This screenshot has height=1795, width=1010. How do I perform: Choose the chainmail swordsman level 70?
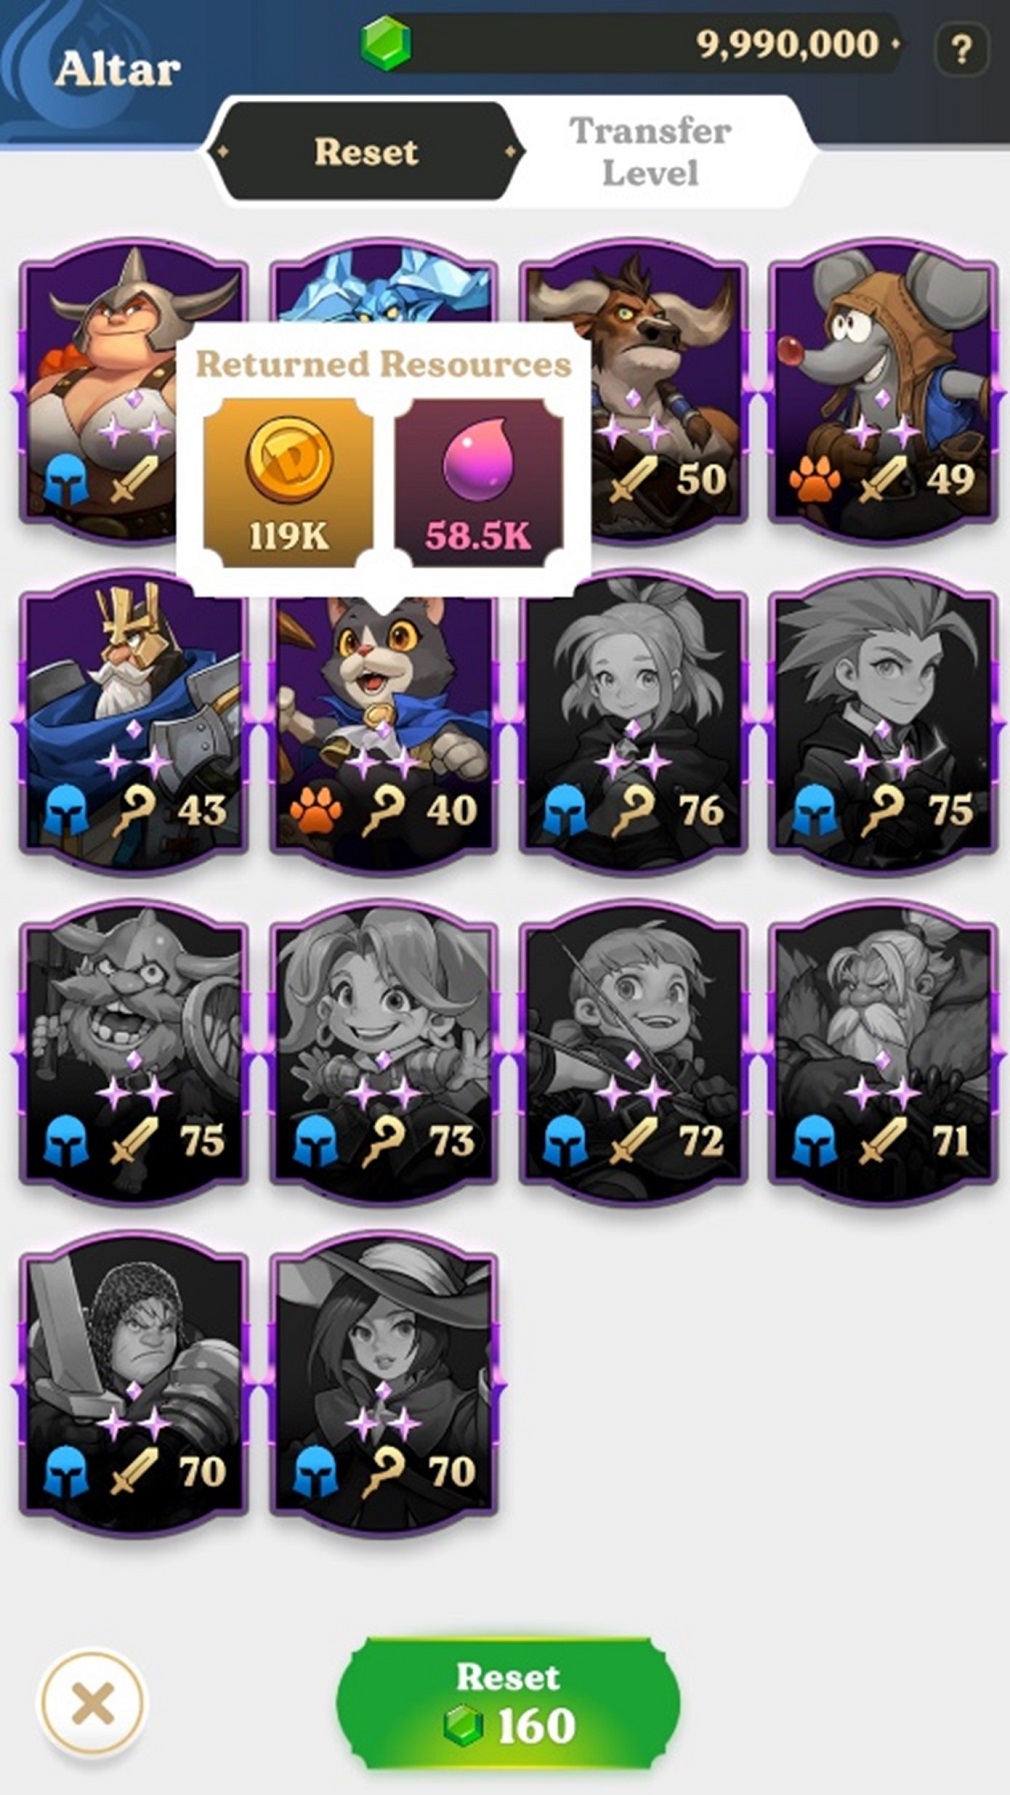134,1384
